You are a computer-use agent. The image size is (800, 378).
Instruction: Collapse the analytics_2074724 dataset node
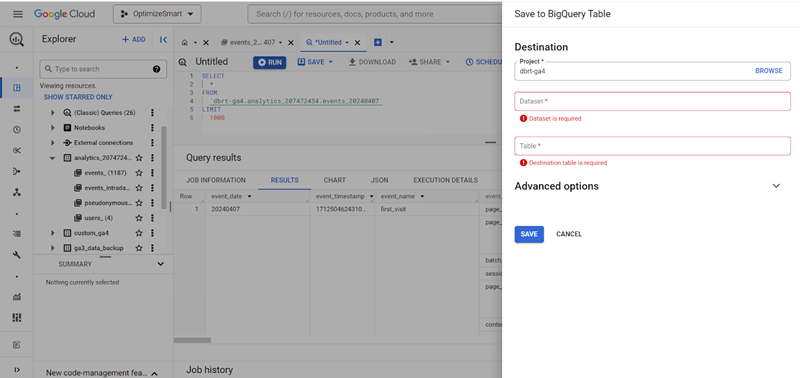tap(53, 158)
